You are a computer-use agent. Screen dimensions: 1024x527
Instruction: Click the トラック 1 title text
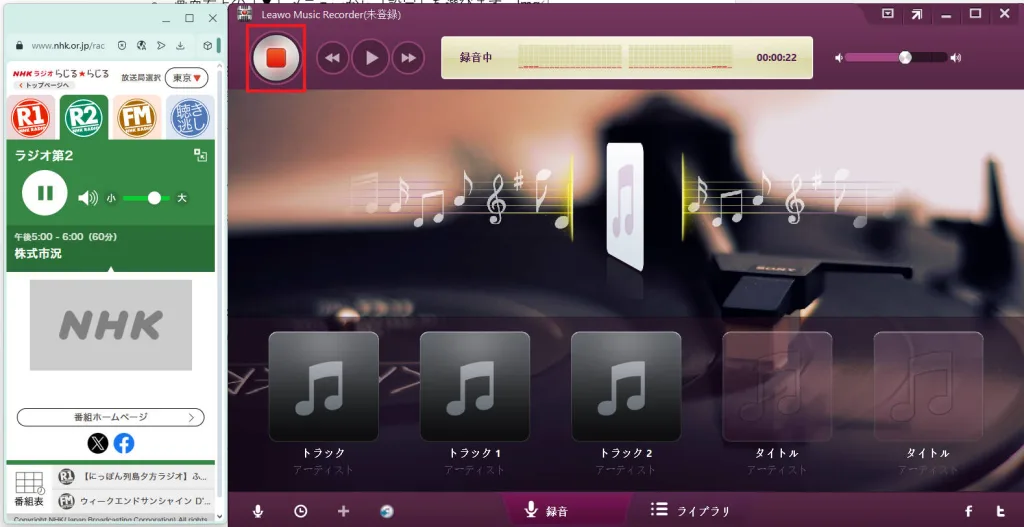click(475, 453)
